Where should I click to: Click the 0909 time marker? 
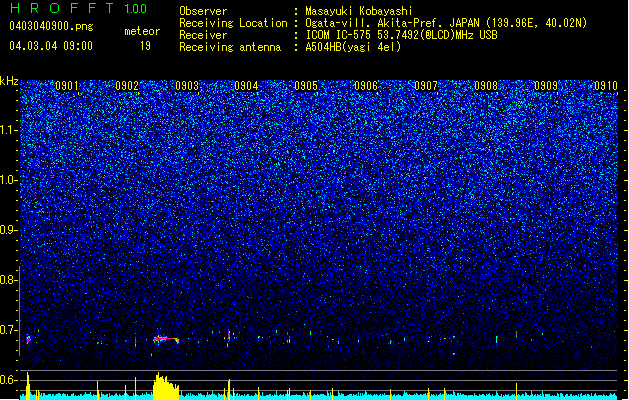(546, 86)
